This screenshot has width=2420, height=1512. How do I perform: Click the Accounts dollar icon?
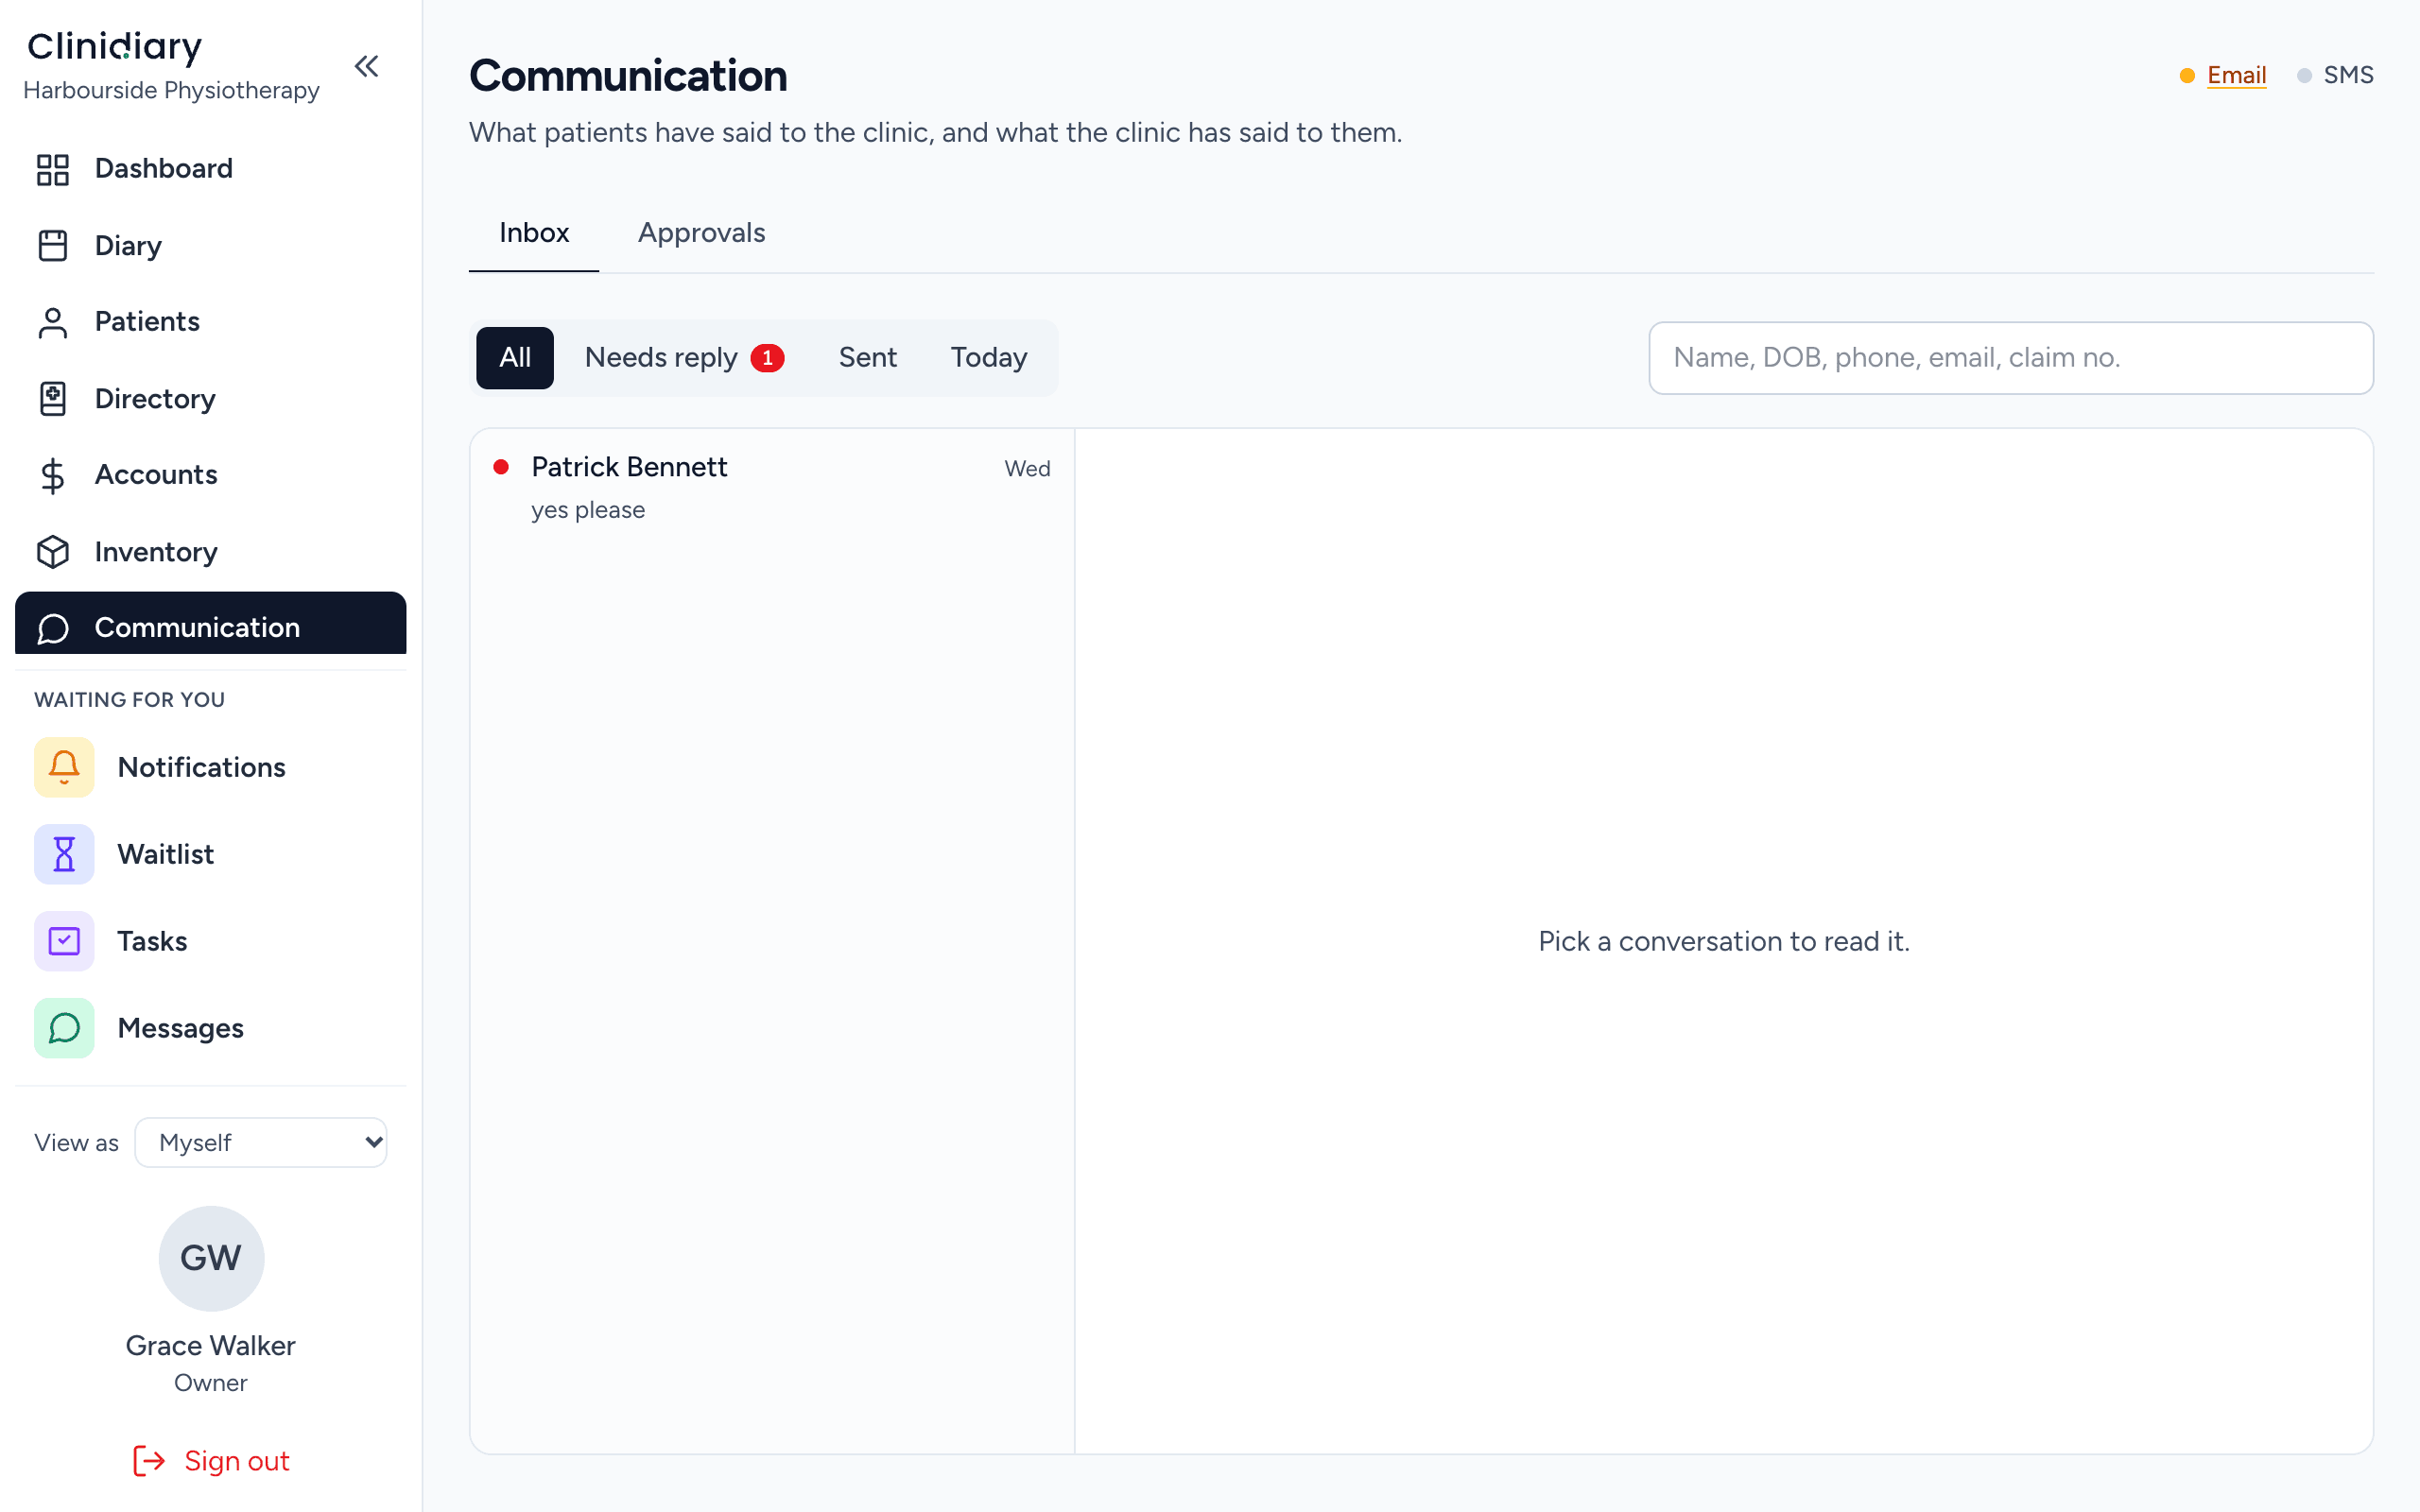[x=52, y=475]
